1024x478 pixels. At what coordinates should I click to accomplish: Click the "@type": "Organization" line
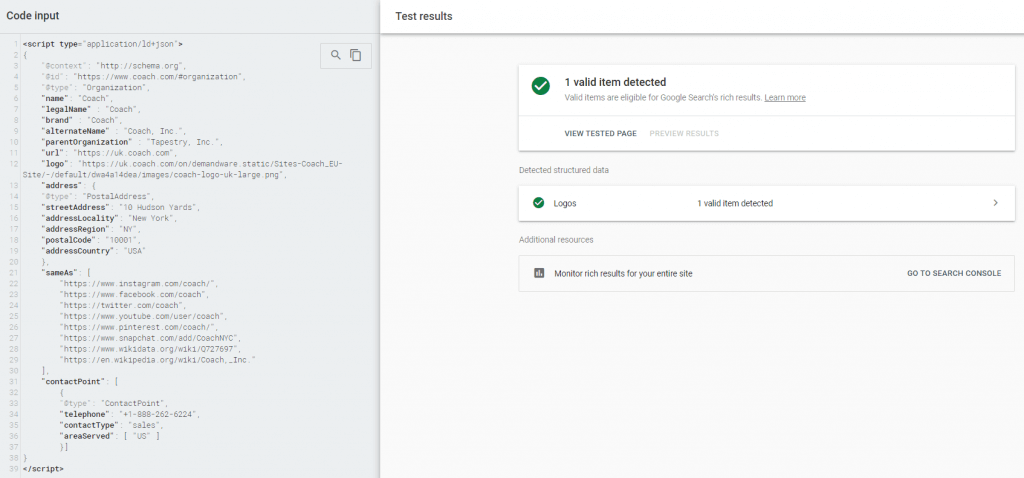coord(96,88)
